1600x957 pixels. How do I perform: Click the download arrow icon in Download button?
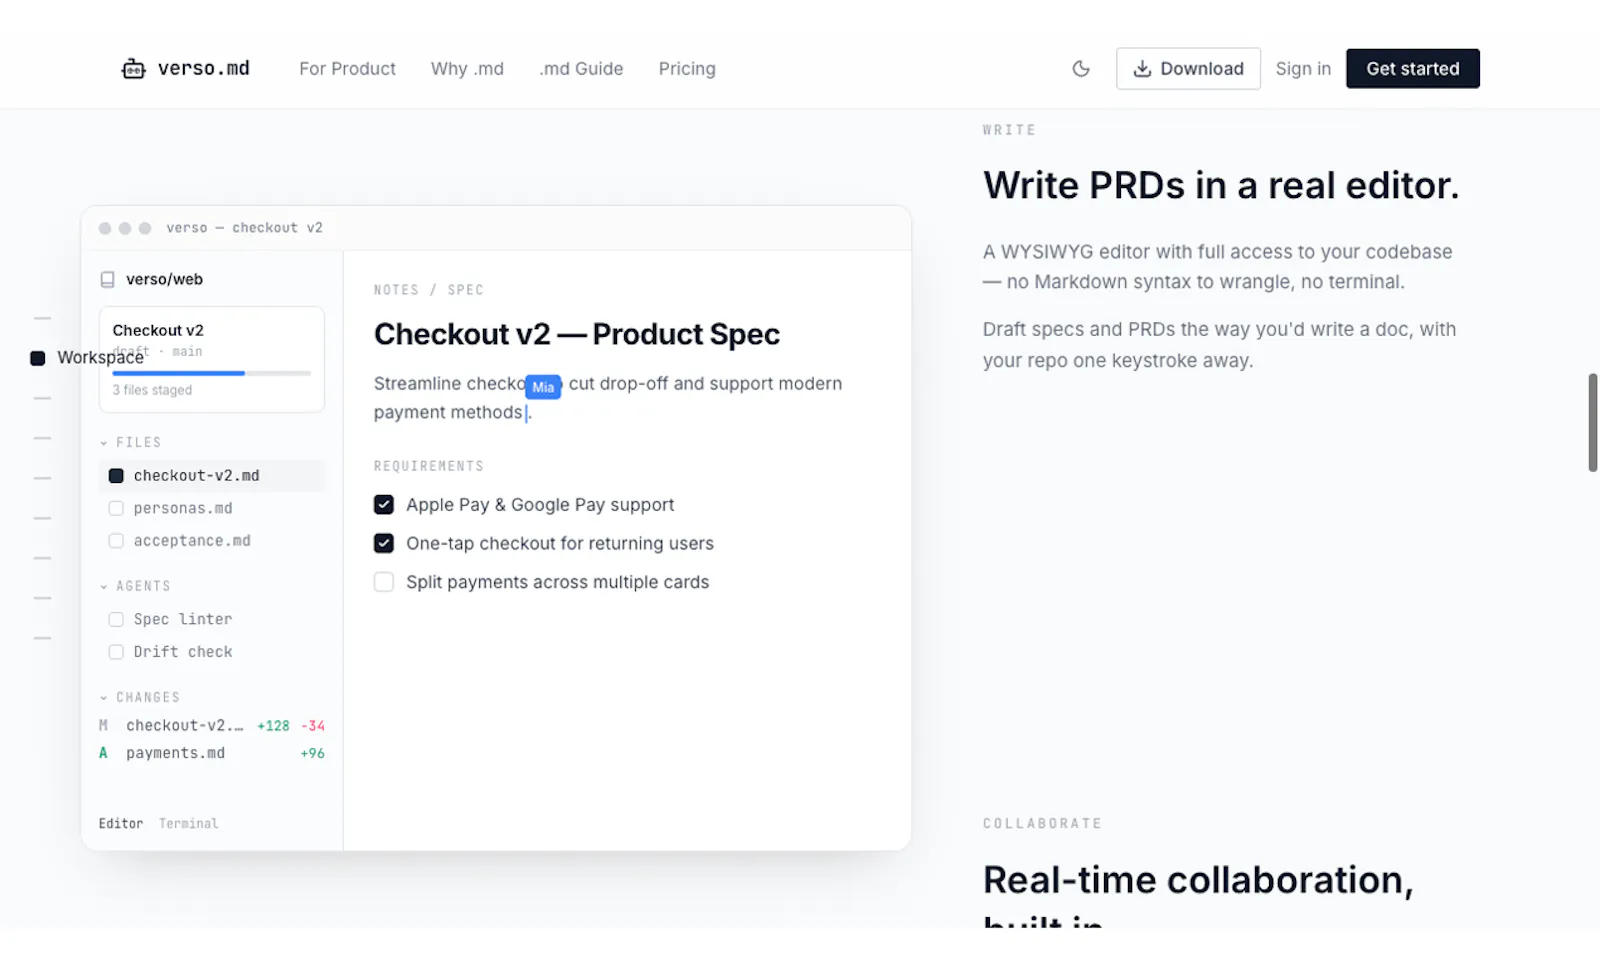[x=1142, y=69]
